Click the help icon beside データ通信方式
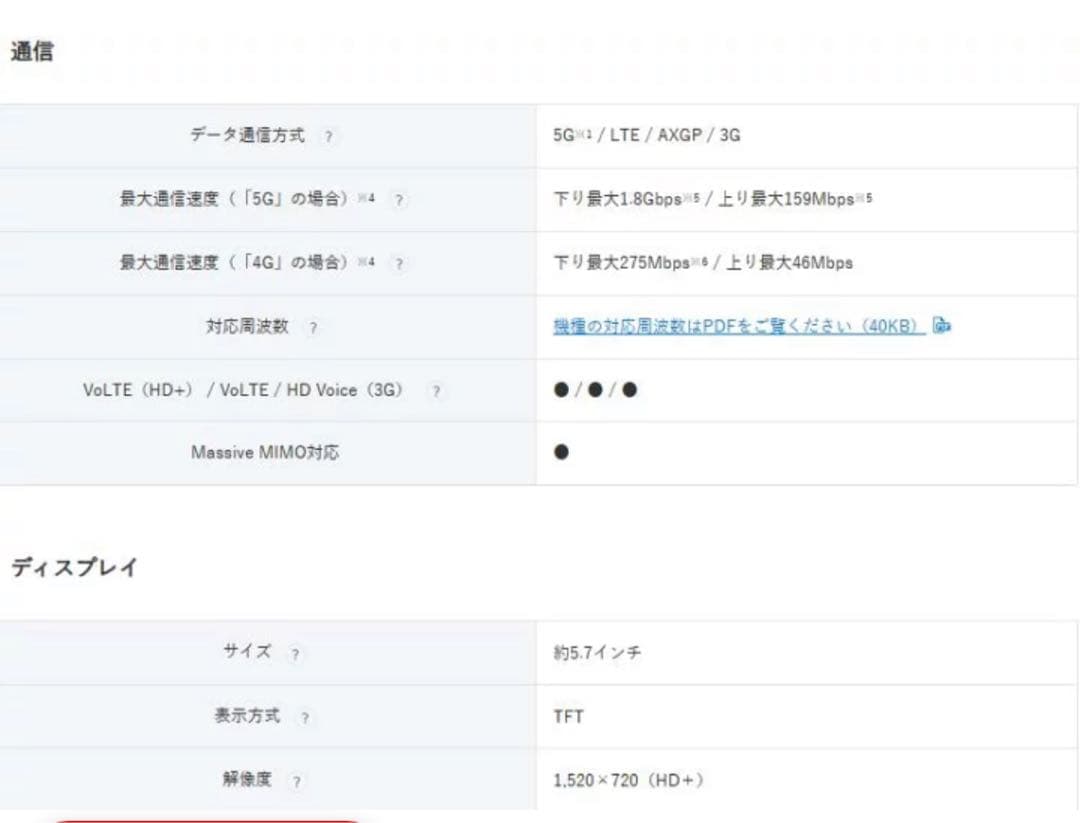The image size is (1080, 823). coord(330,136)
